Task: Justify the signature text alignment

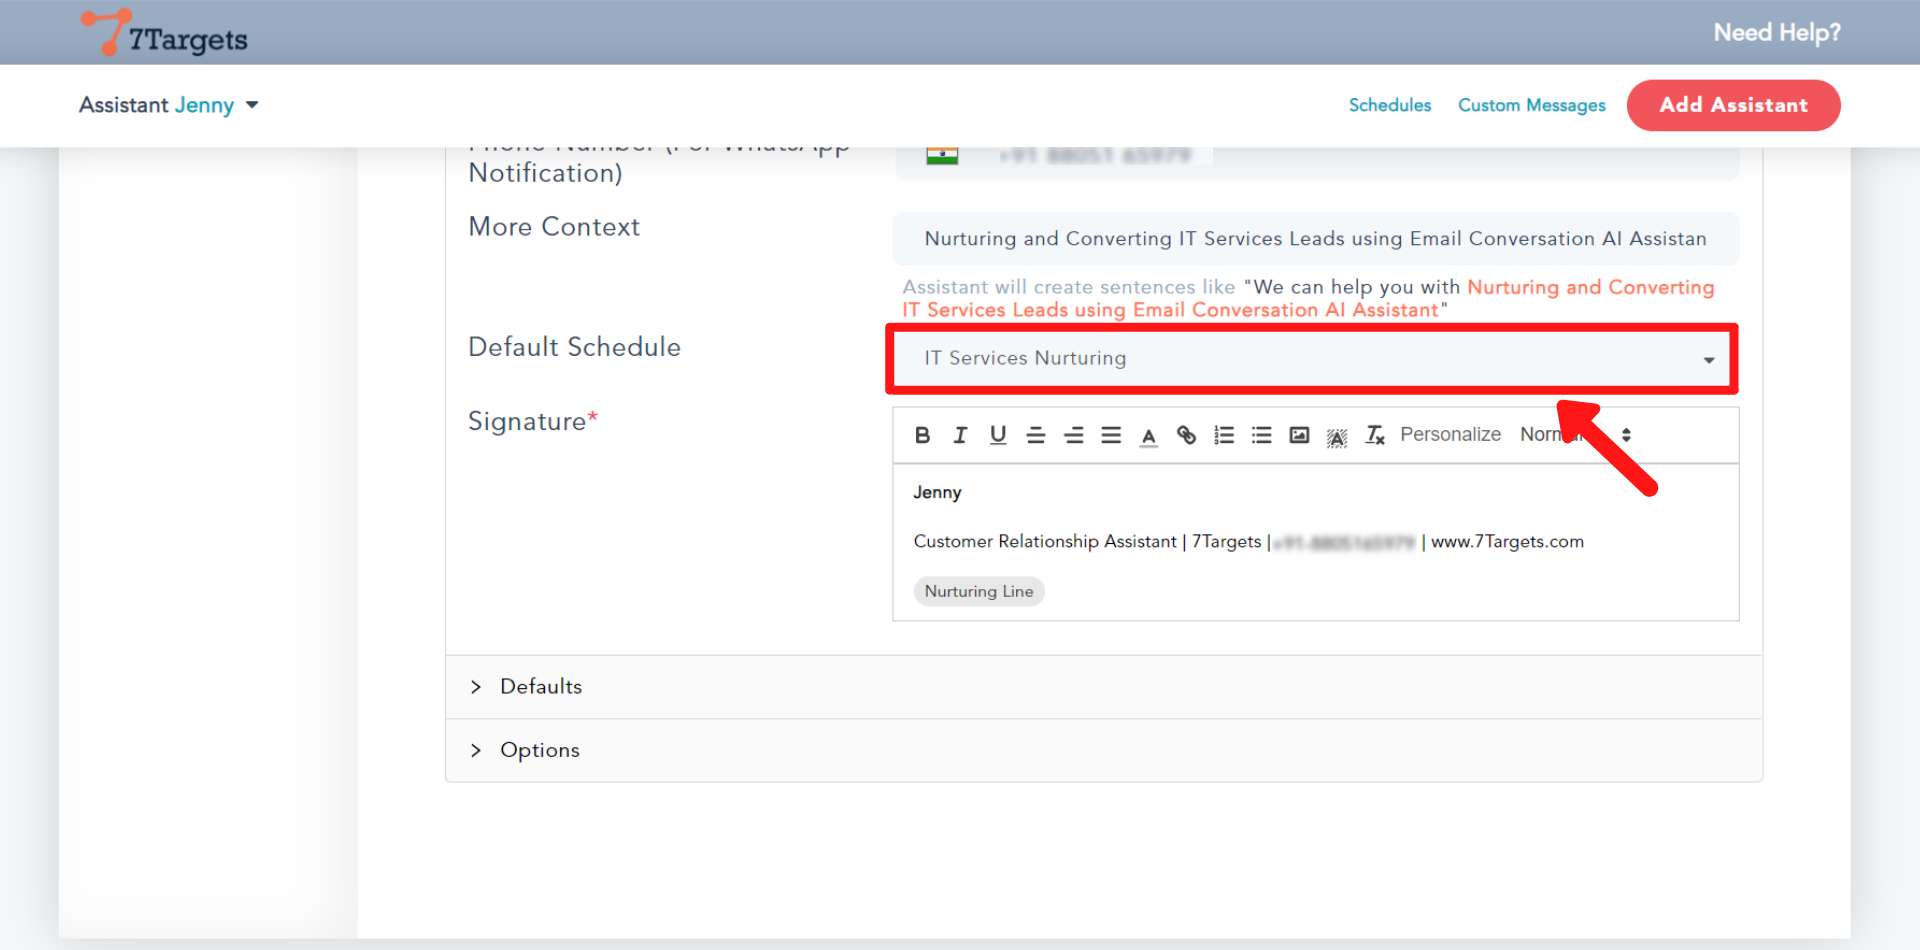Action: tap(1111, 435)
